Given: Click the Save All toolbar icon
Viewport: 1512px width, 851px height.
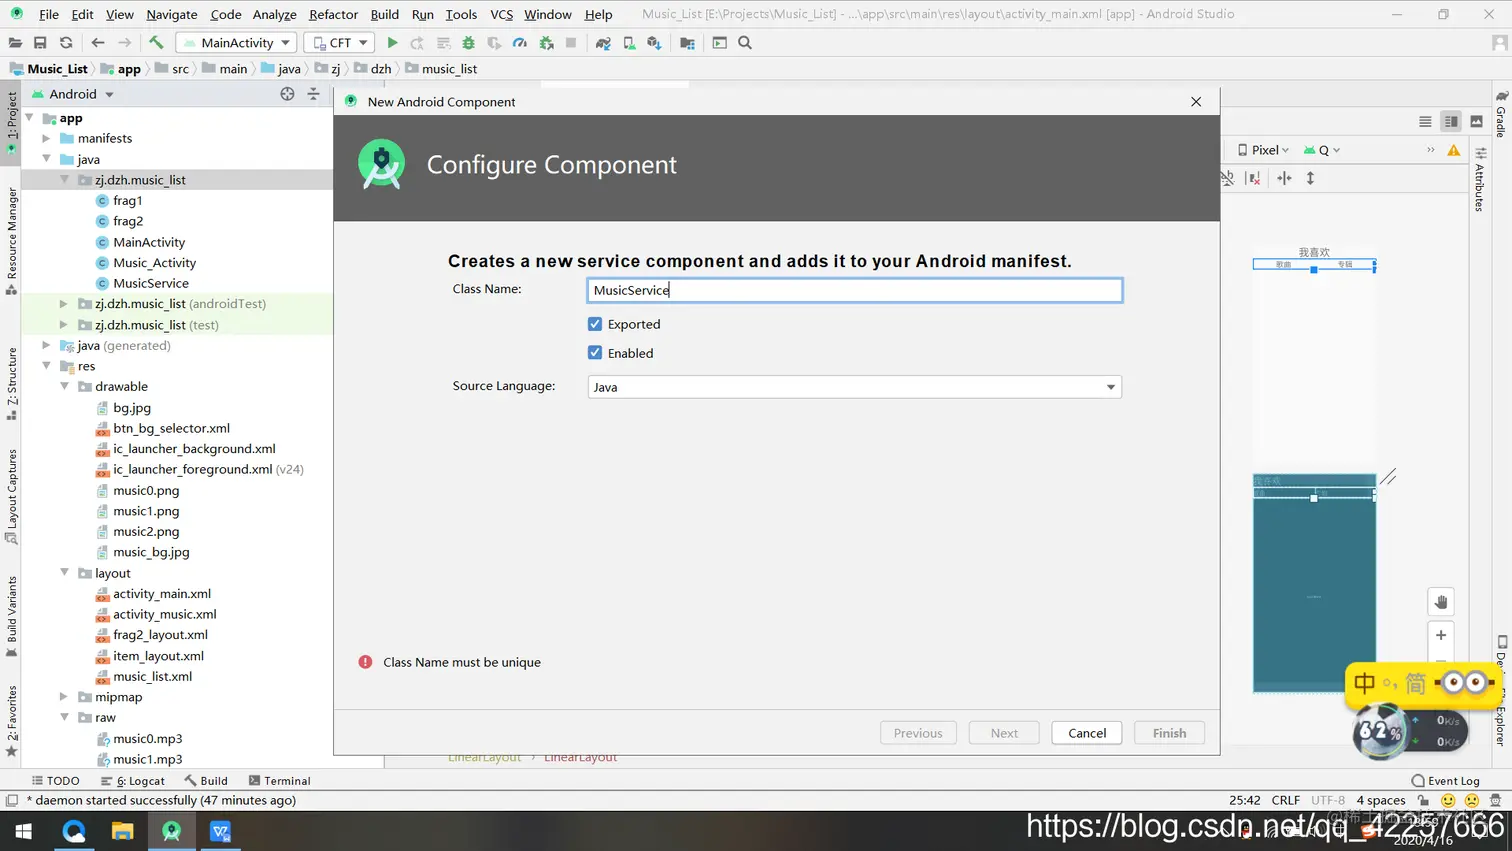Looking at the screenshot, I should click(x=40, y=43).
